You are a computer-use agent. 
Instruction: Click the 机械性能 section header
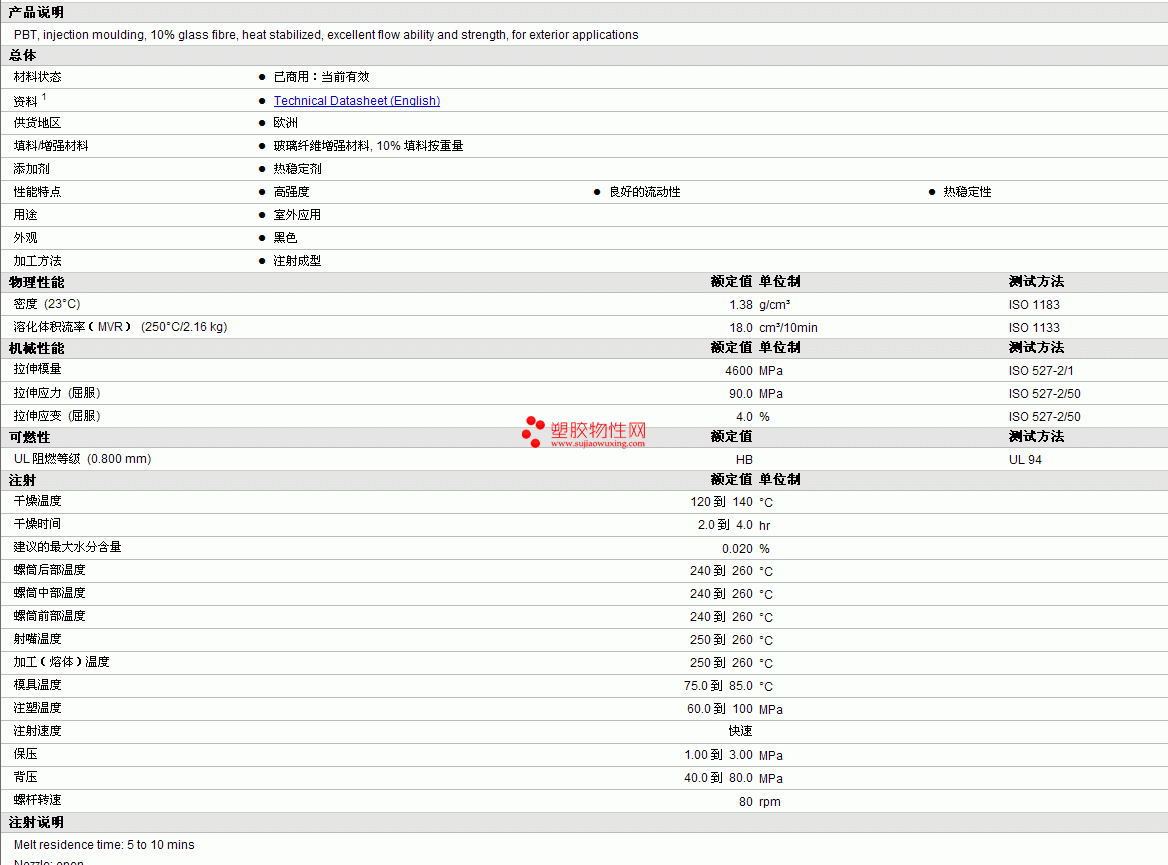[36, 349]
